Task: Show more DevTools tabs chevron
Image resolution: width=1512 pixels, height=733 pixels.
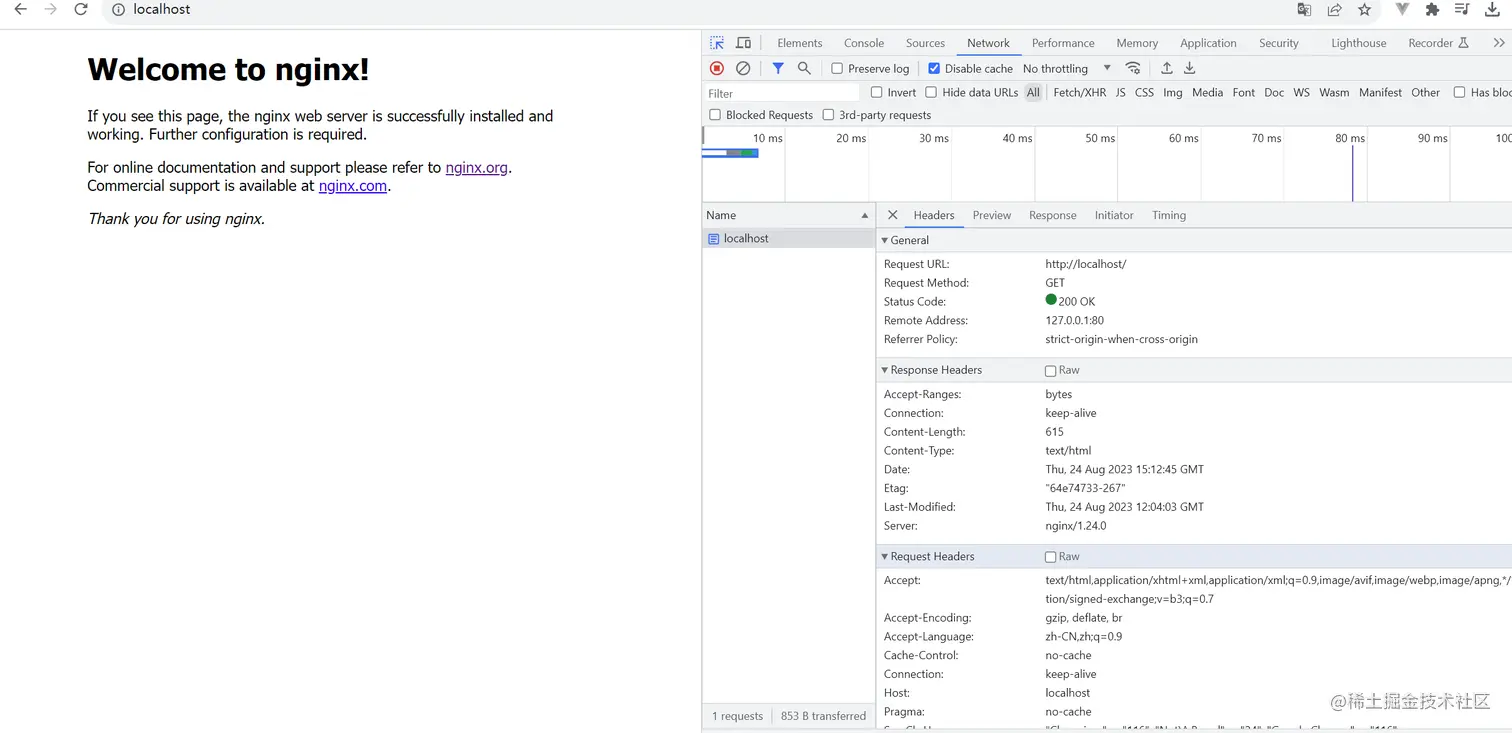Action: (1498, 43)
